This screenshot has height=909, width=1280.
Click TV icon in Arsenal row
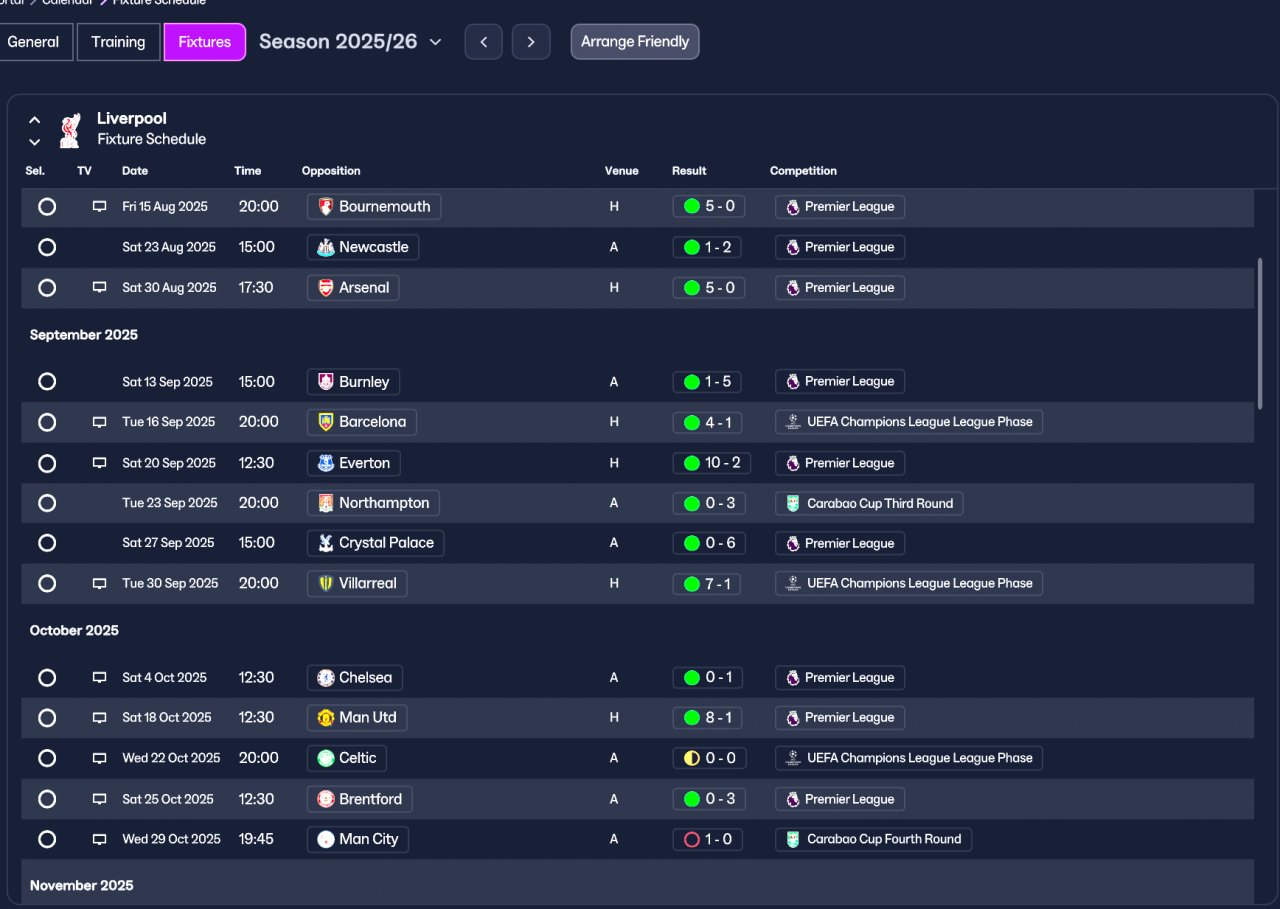[x=99, y=288]
